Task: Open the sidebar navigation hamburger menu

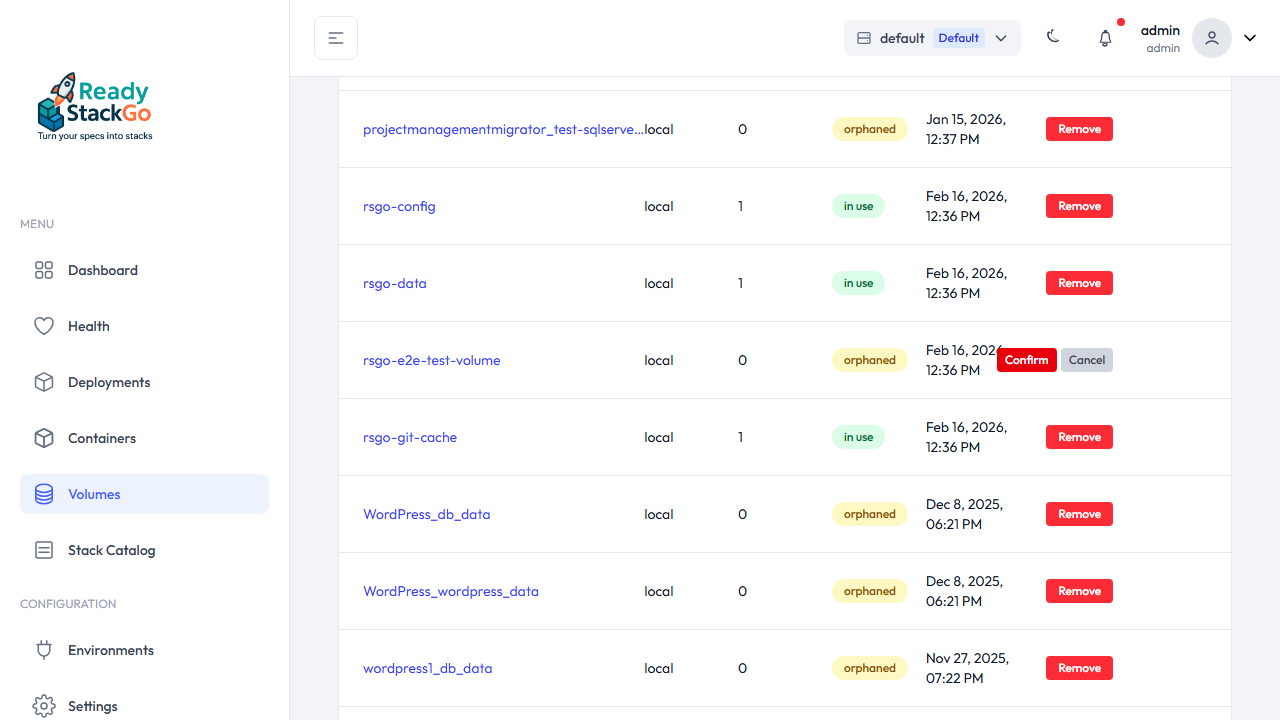Action: click(335, 37)
